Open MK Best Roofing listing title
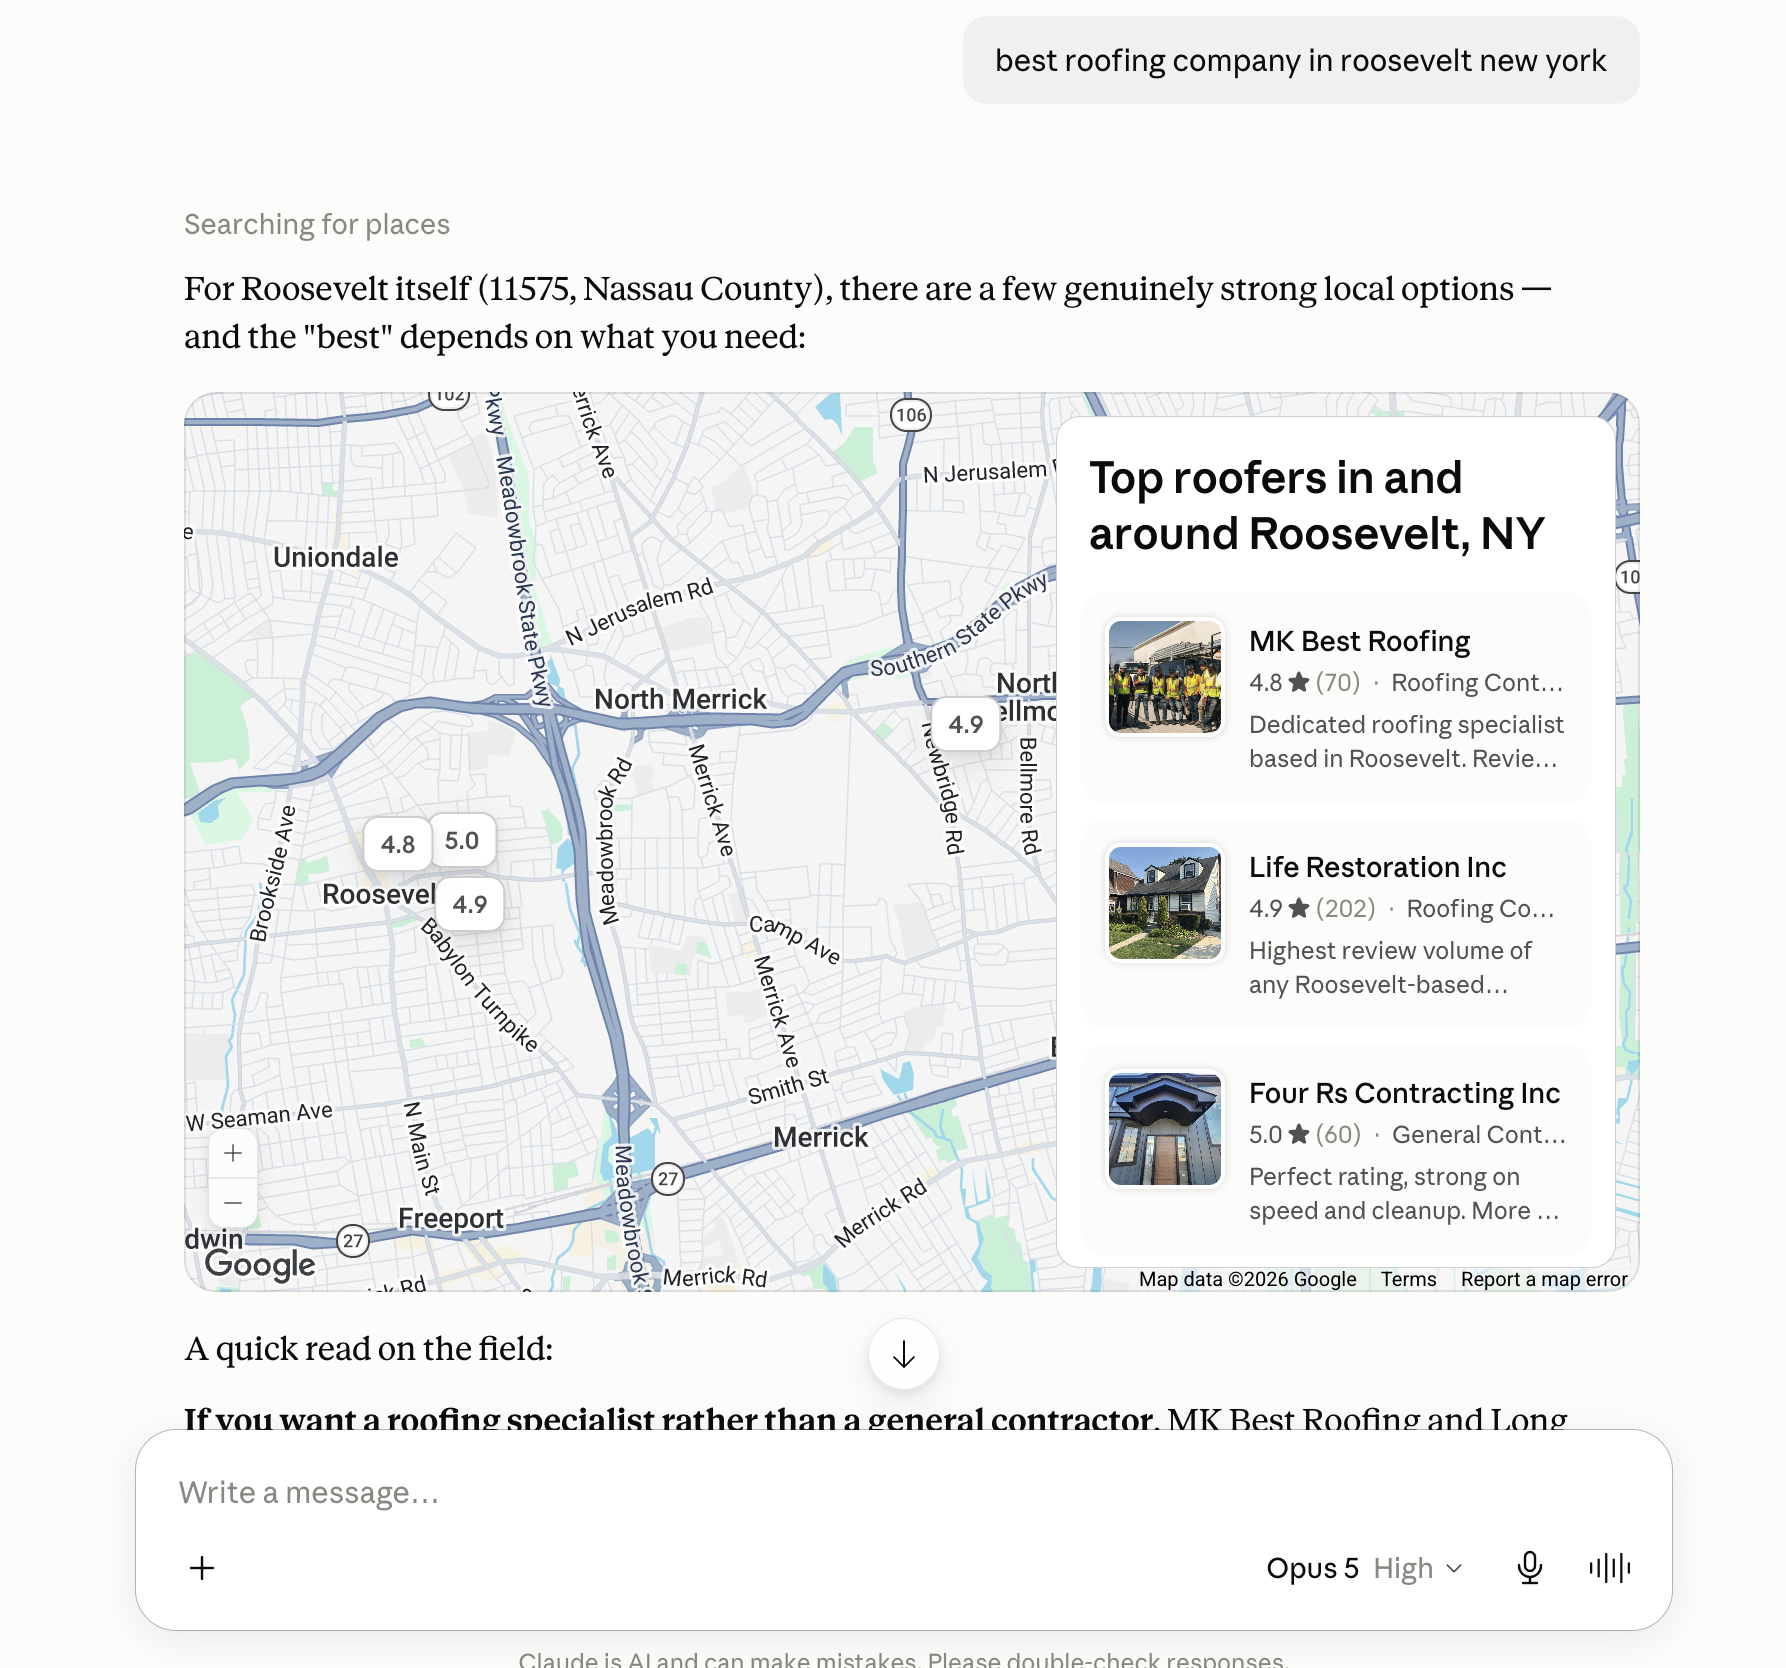Viewport: 1786px width, 1668px height. (x=1359, y=641)
